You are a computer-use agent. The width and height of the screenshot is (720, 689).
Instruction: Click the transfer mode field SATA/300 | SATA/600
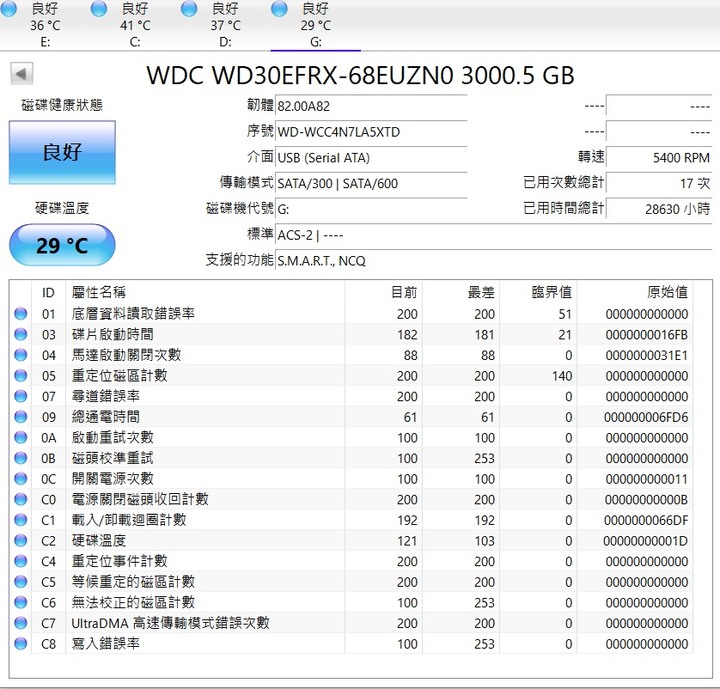pos(371,183)
